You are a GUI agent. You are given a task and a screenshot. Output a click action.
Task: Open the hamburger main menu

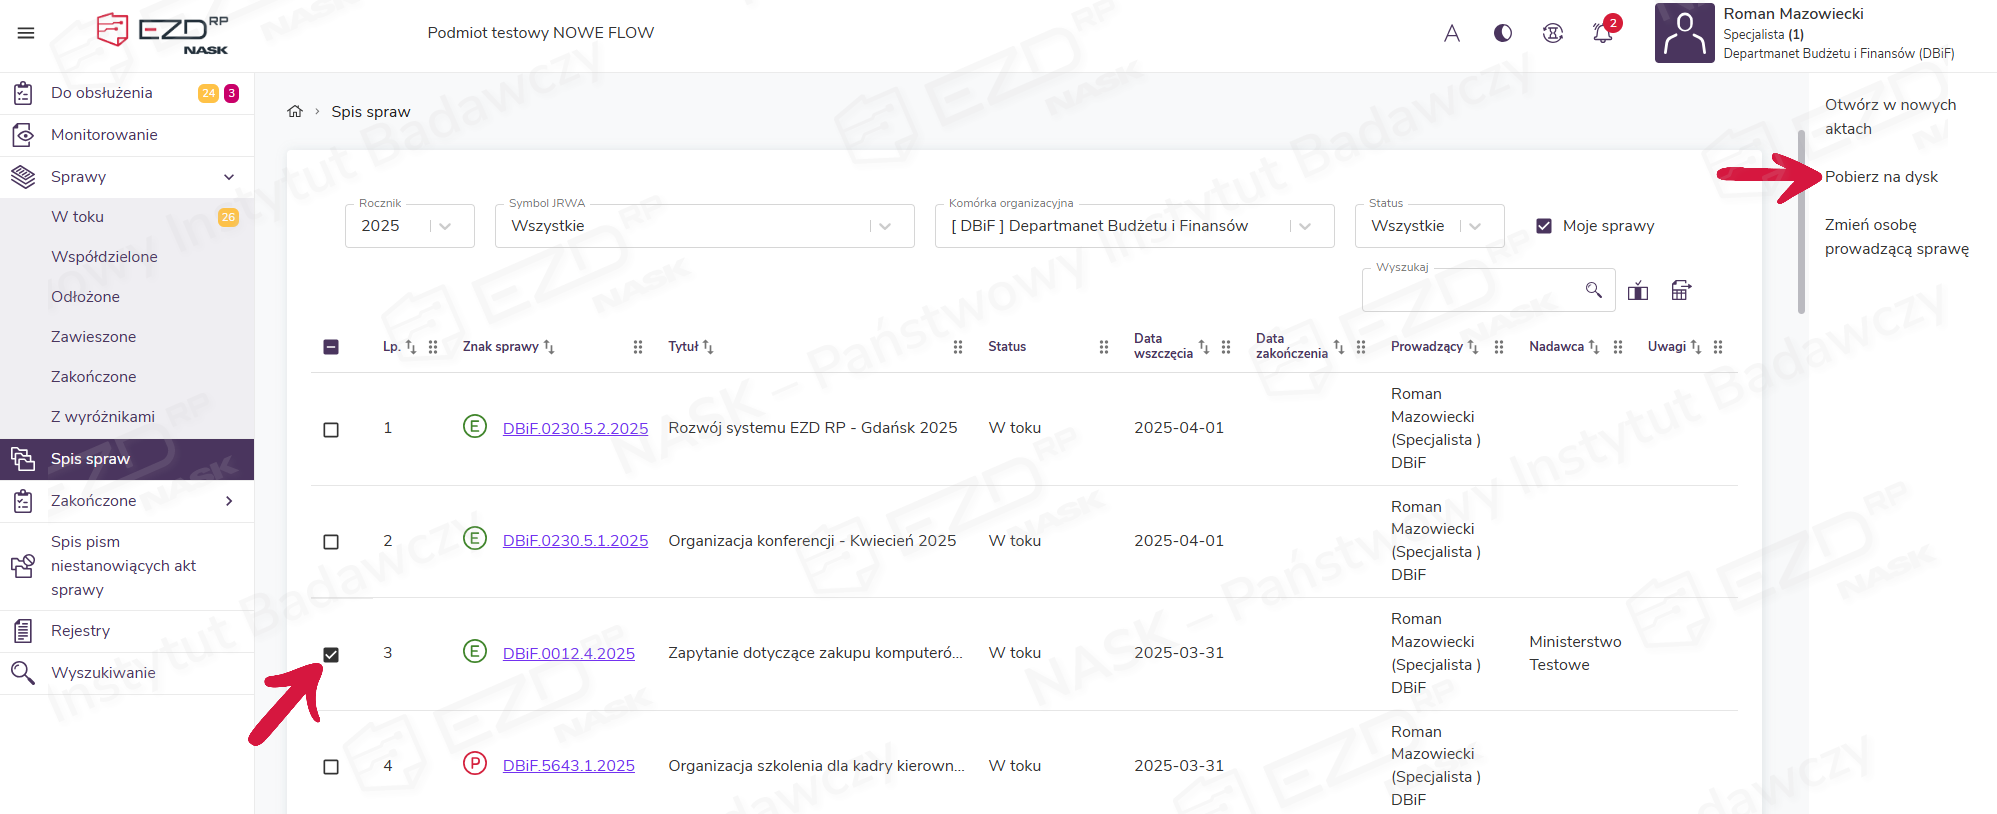click(x=26, y=33)
